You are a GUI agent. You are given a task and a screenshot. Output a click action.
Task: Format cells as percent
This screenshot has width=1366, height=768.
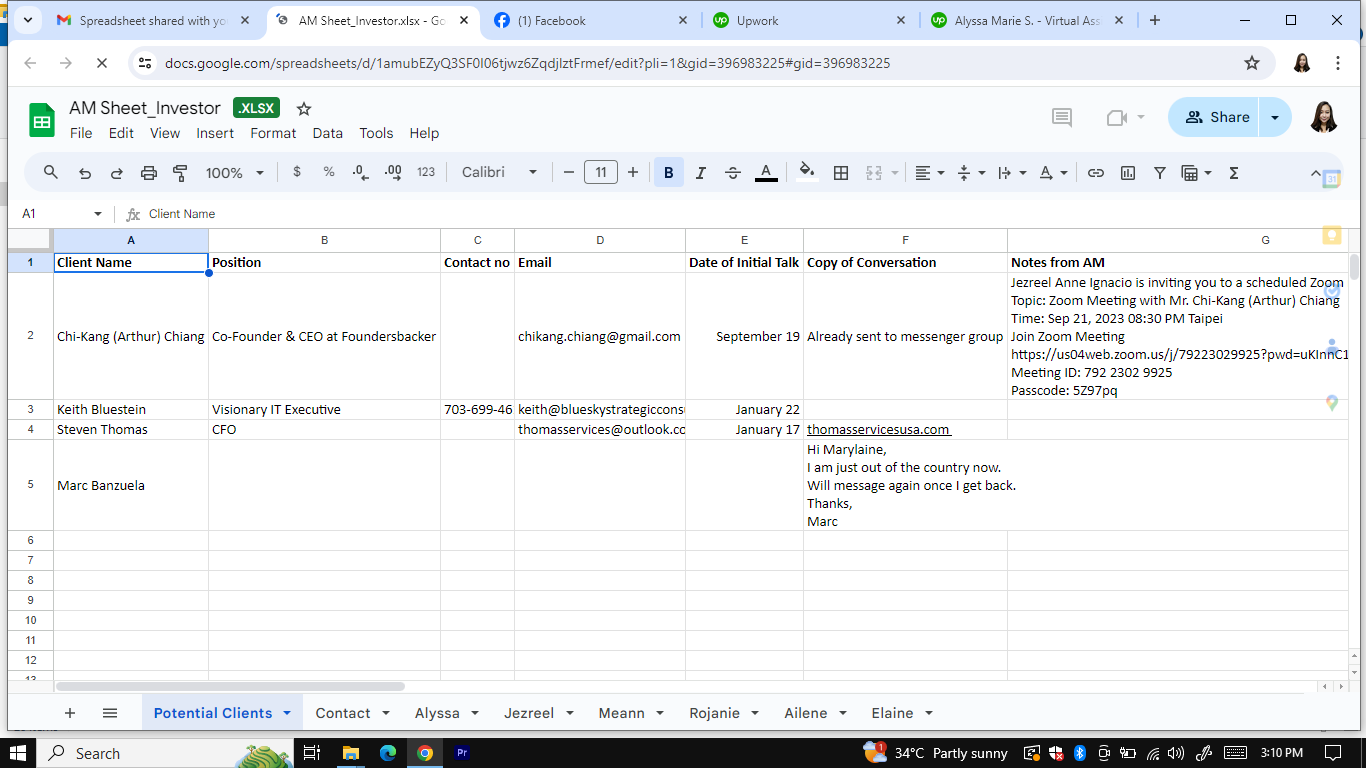329,172
